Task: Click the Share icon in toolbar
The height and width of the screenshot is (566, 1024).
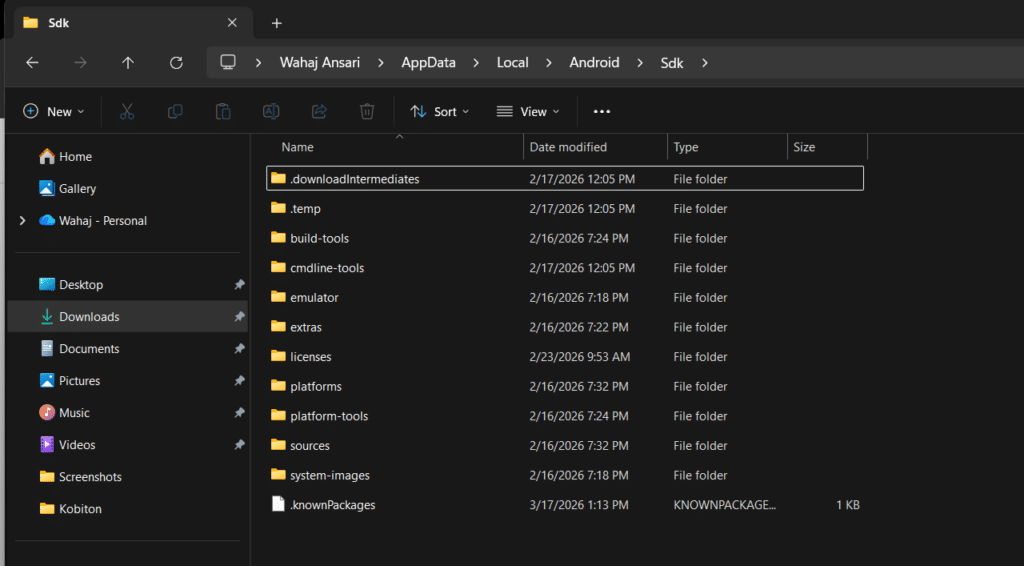Action: [319, 112]
